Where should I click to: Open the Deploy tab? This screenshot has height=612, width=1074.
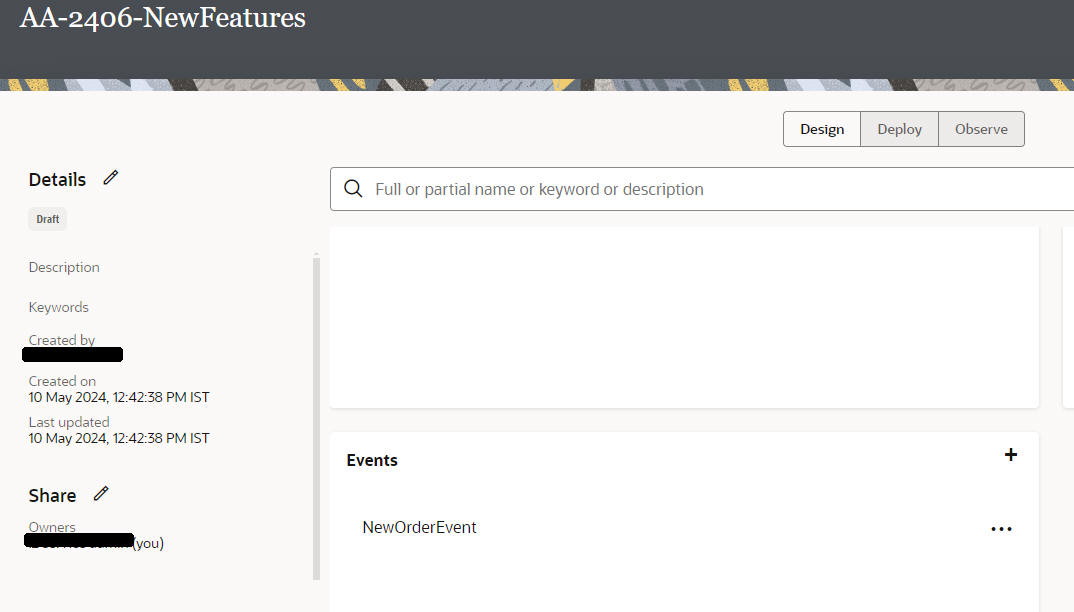(x=899, y=129)
